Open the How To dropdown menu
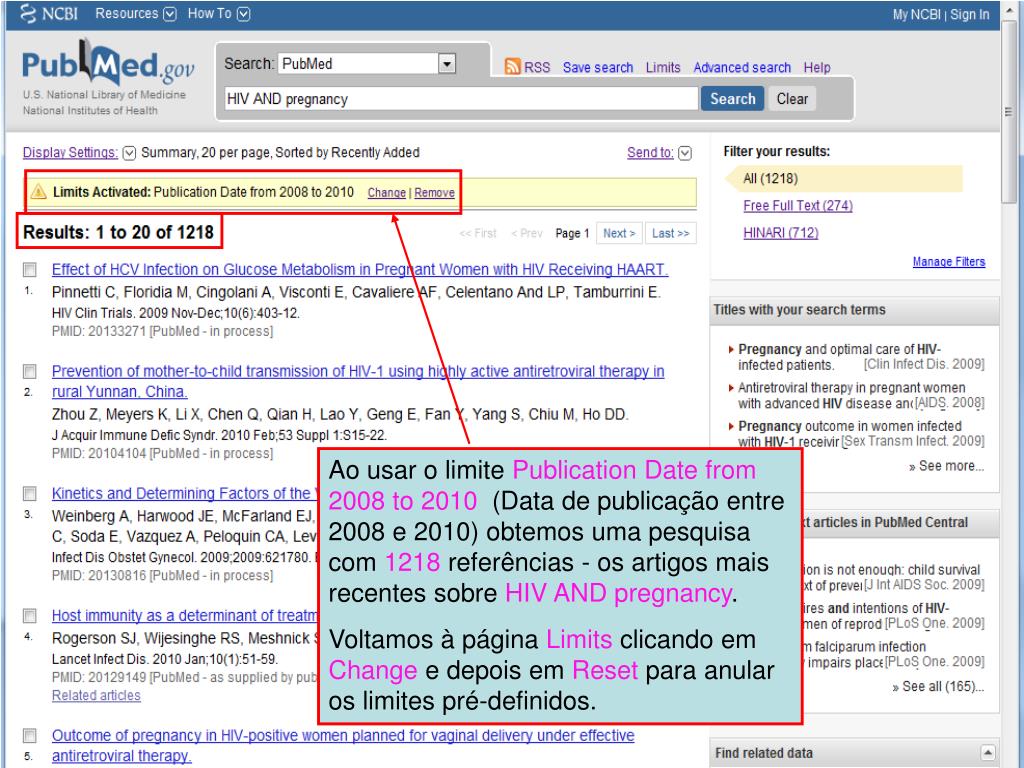The image size is (1024, 768). click(x=218, y=13)
